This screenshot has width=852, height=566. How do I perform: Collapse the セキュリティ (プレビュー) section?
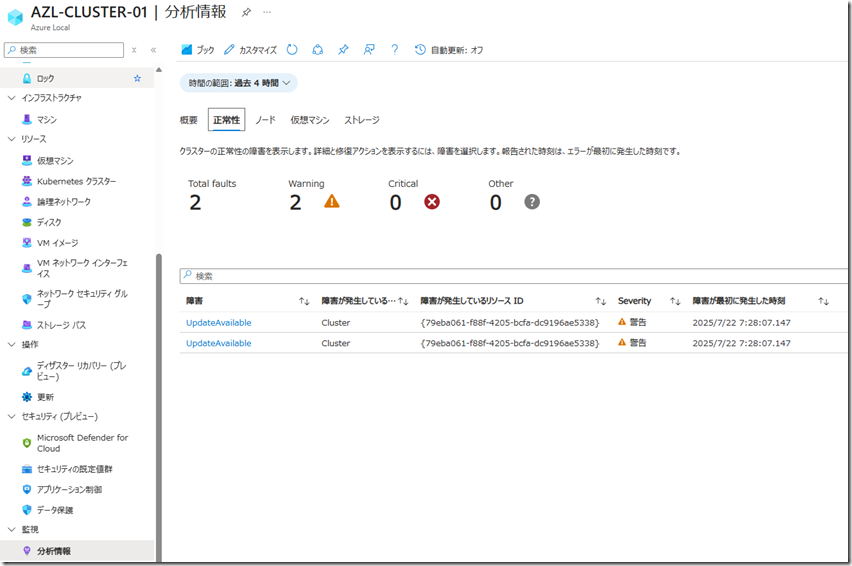(11, 417)
